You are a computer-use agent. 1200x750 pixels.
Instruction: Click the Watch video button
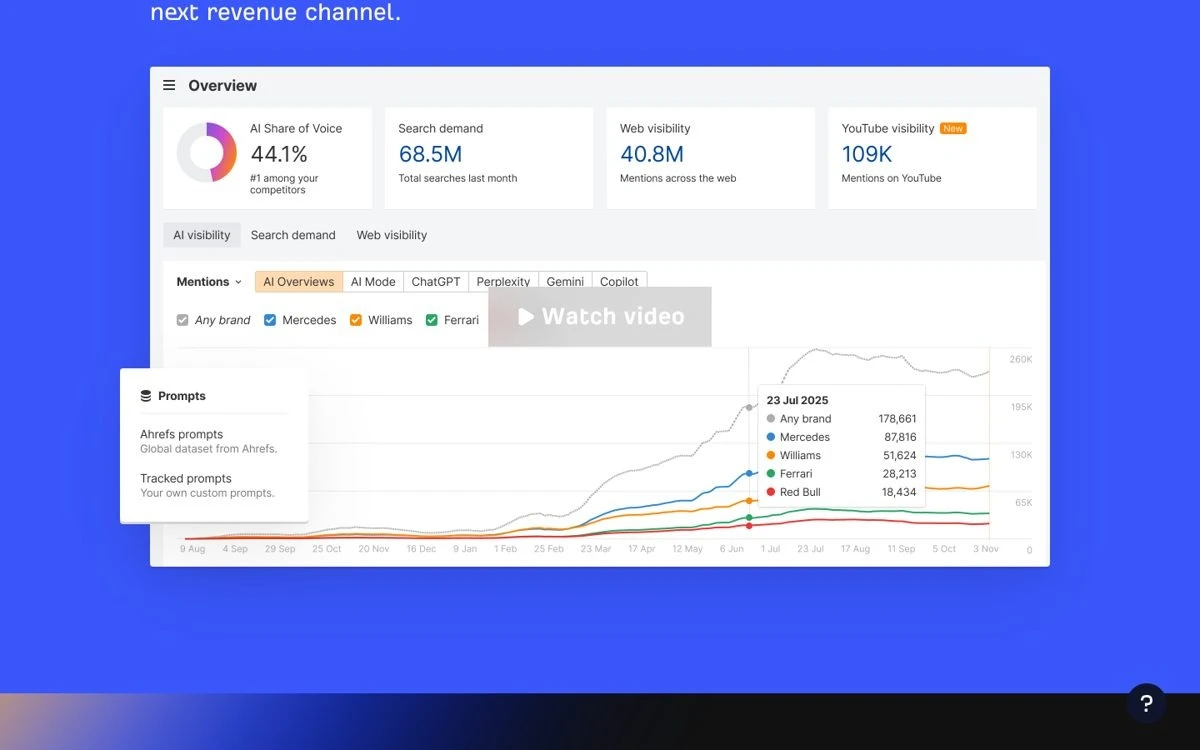click(600, 317)
